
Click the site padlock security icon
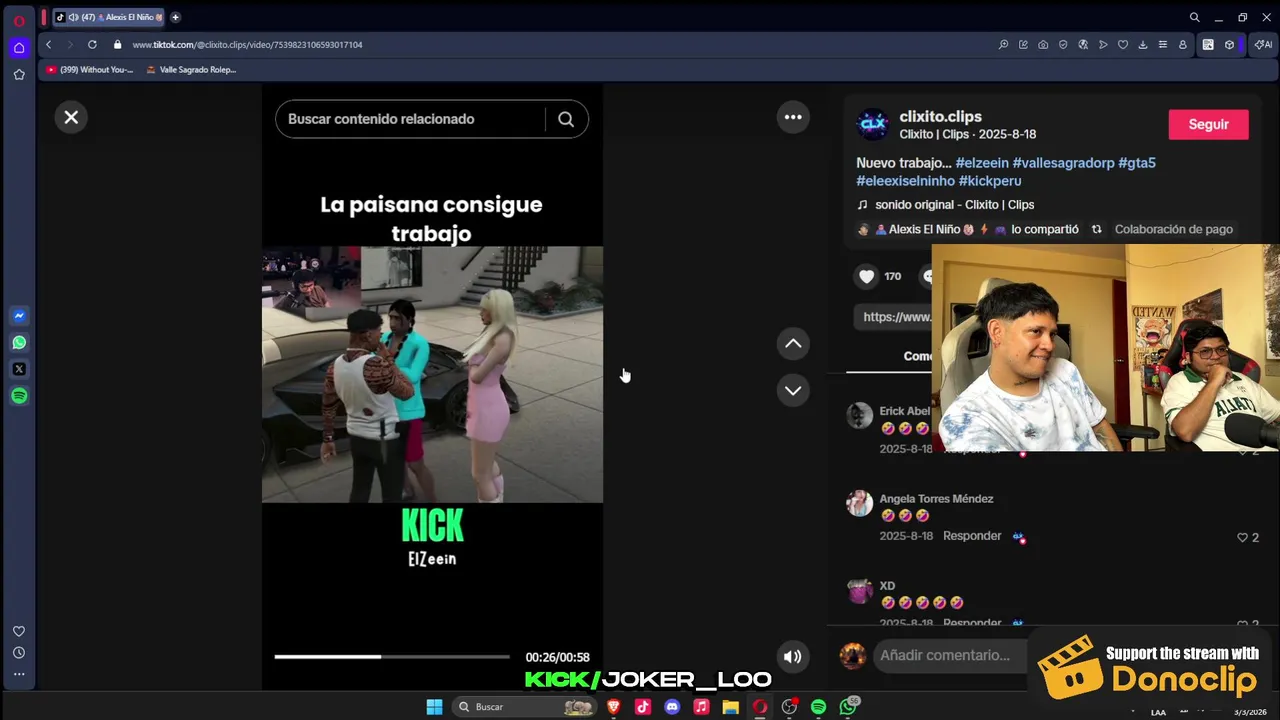(117, 44)
